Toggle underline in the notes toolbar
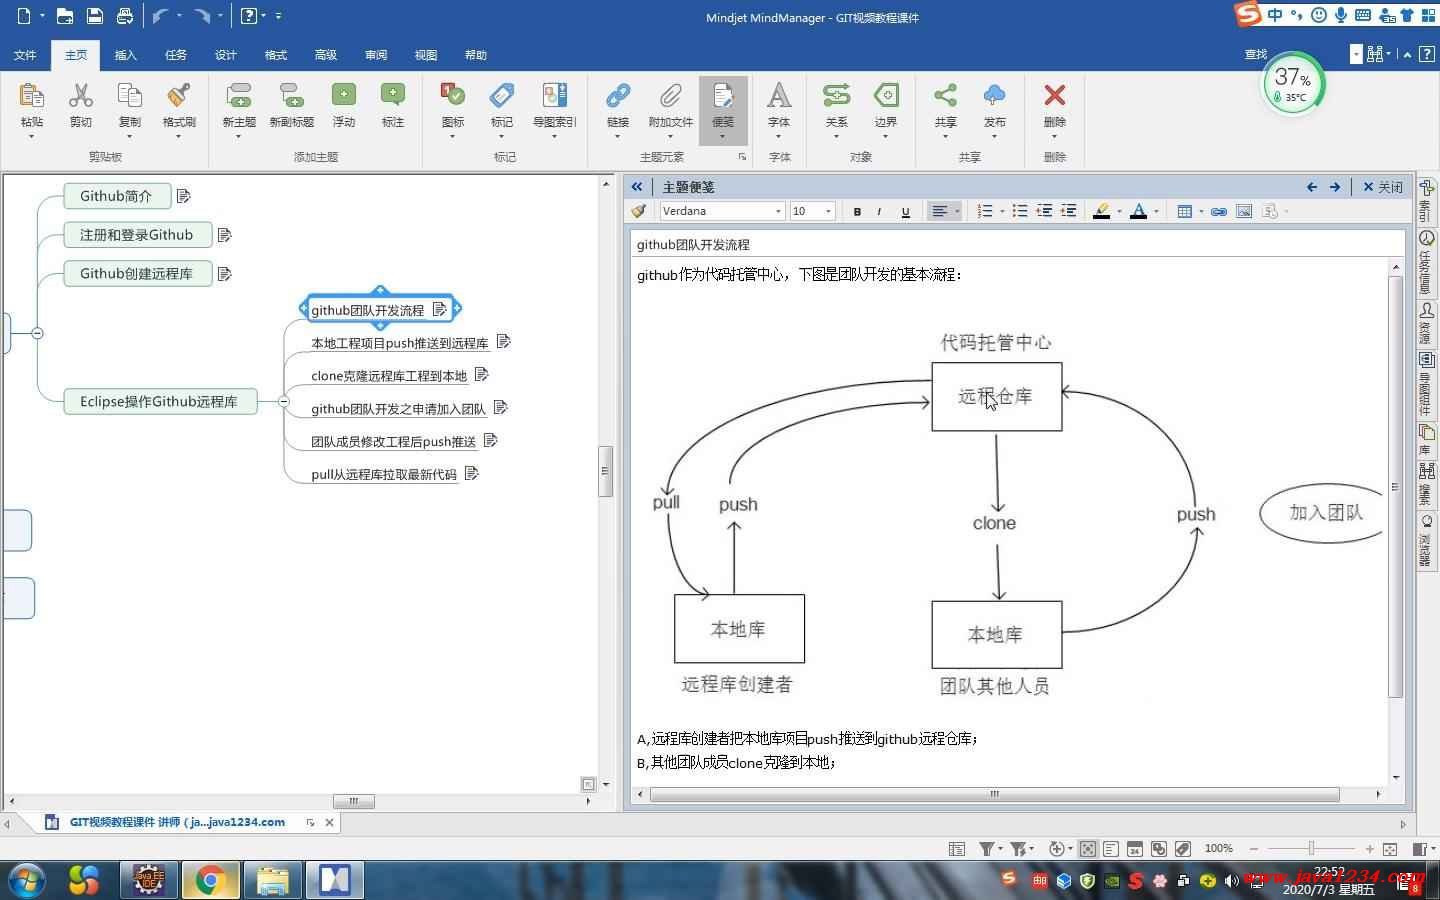The width and height of the screenshot is (1440, 900). coord(905,211)
